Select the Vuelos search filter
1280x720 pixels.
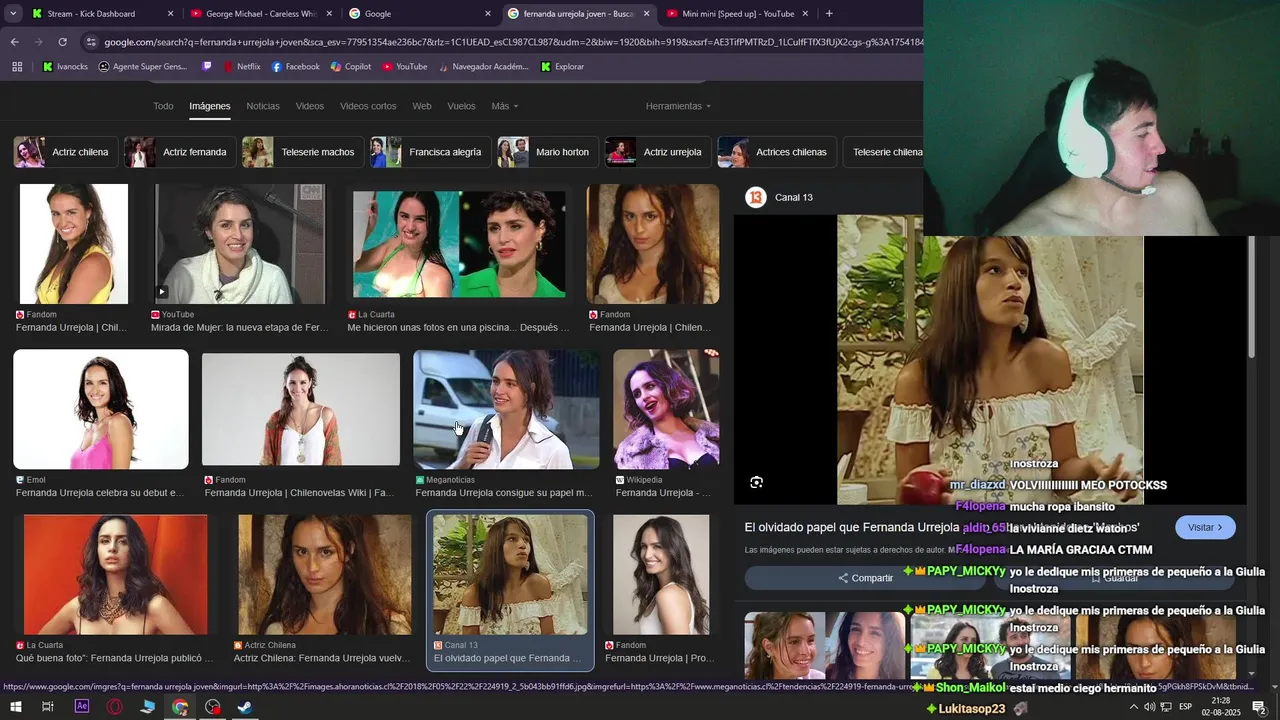point(461,106)
